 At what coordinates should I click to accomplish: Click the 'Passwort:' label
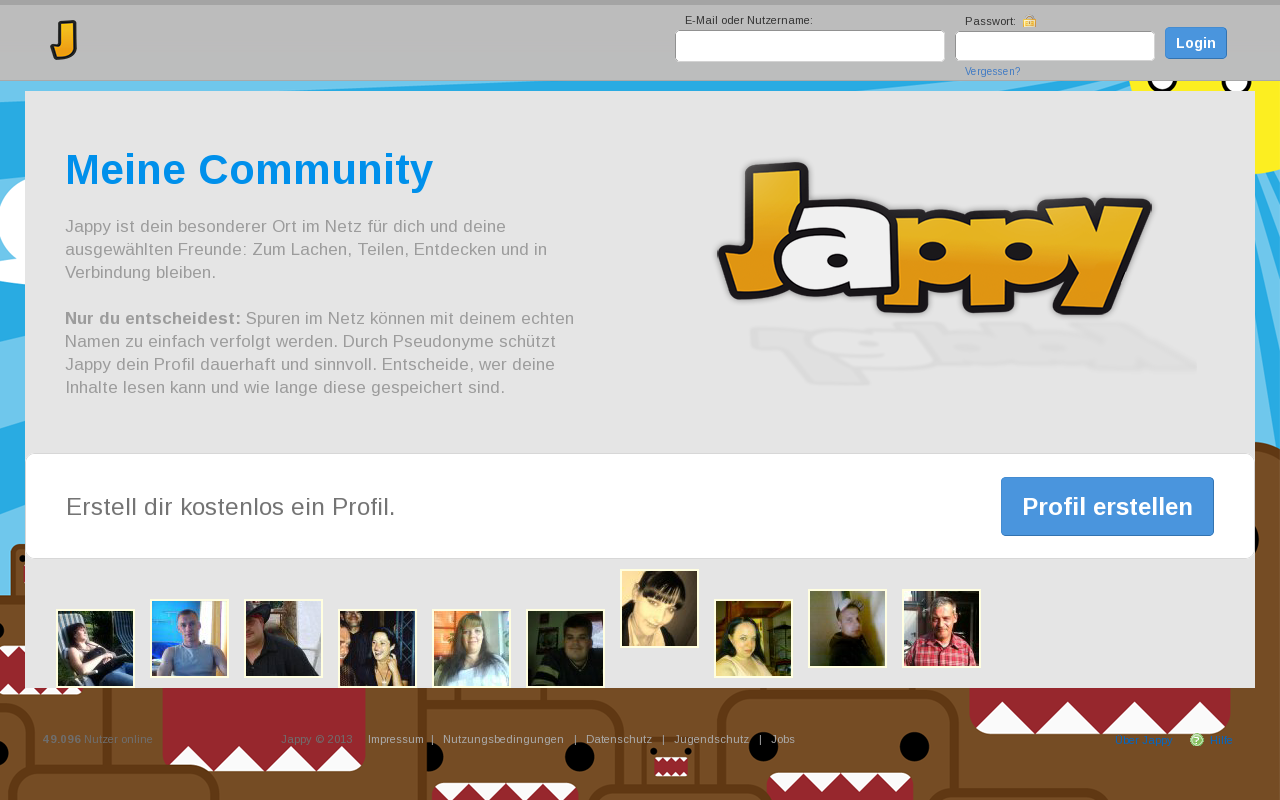990,21
